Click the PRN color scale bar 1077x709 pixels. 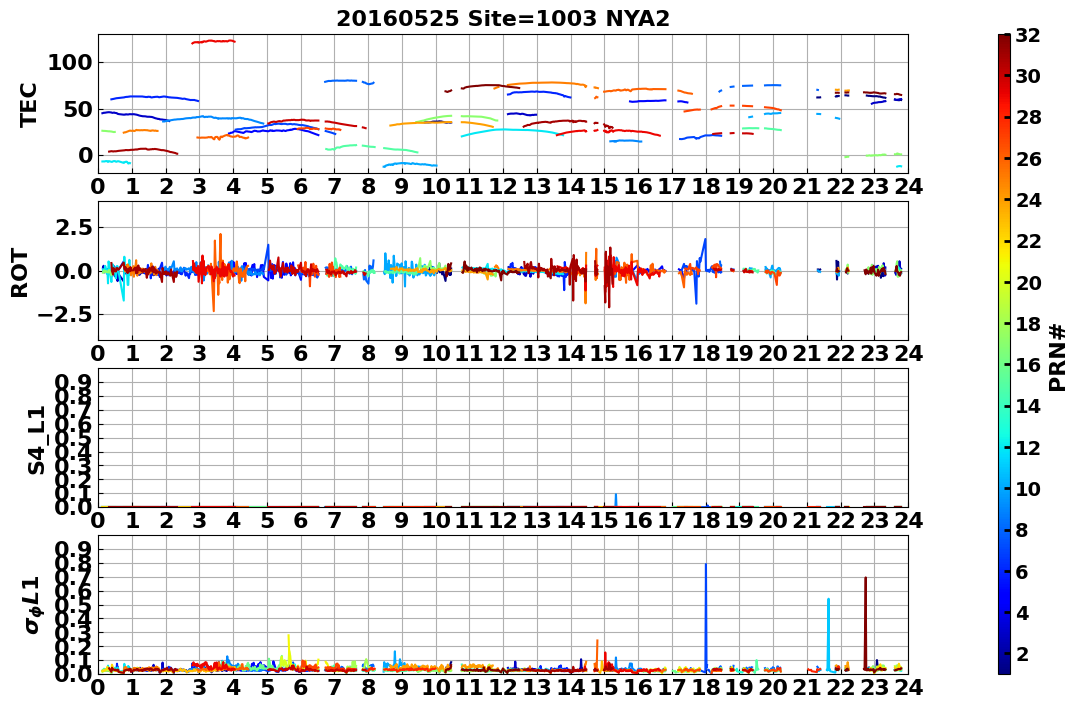[x=1004, y=354]
